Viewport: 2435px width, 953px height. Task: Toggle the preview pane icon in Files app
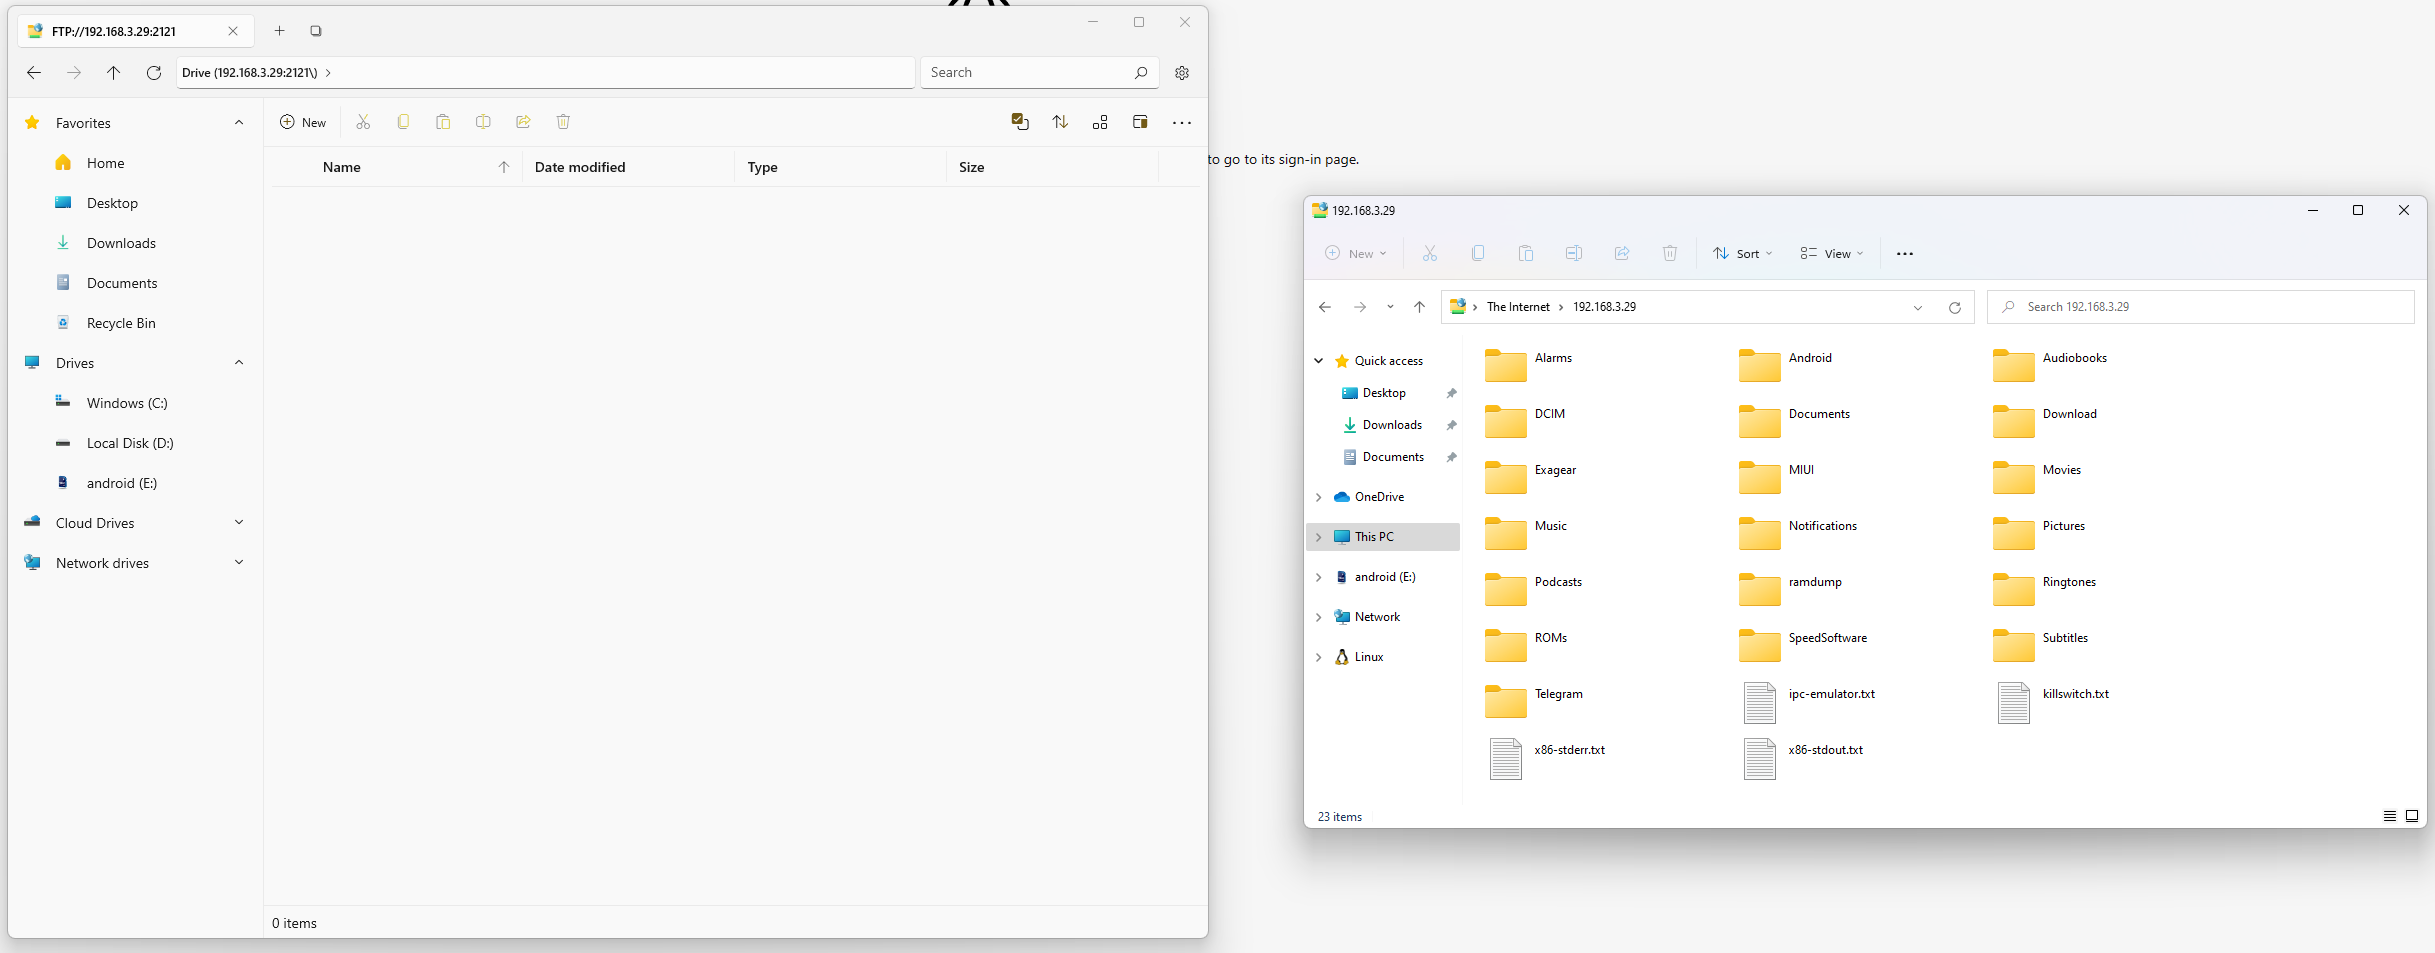pos(1140,122)
